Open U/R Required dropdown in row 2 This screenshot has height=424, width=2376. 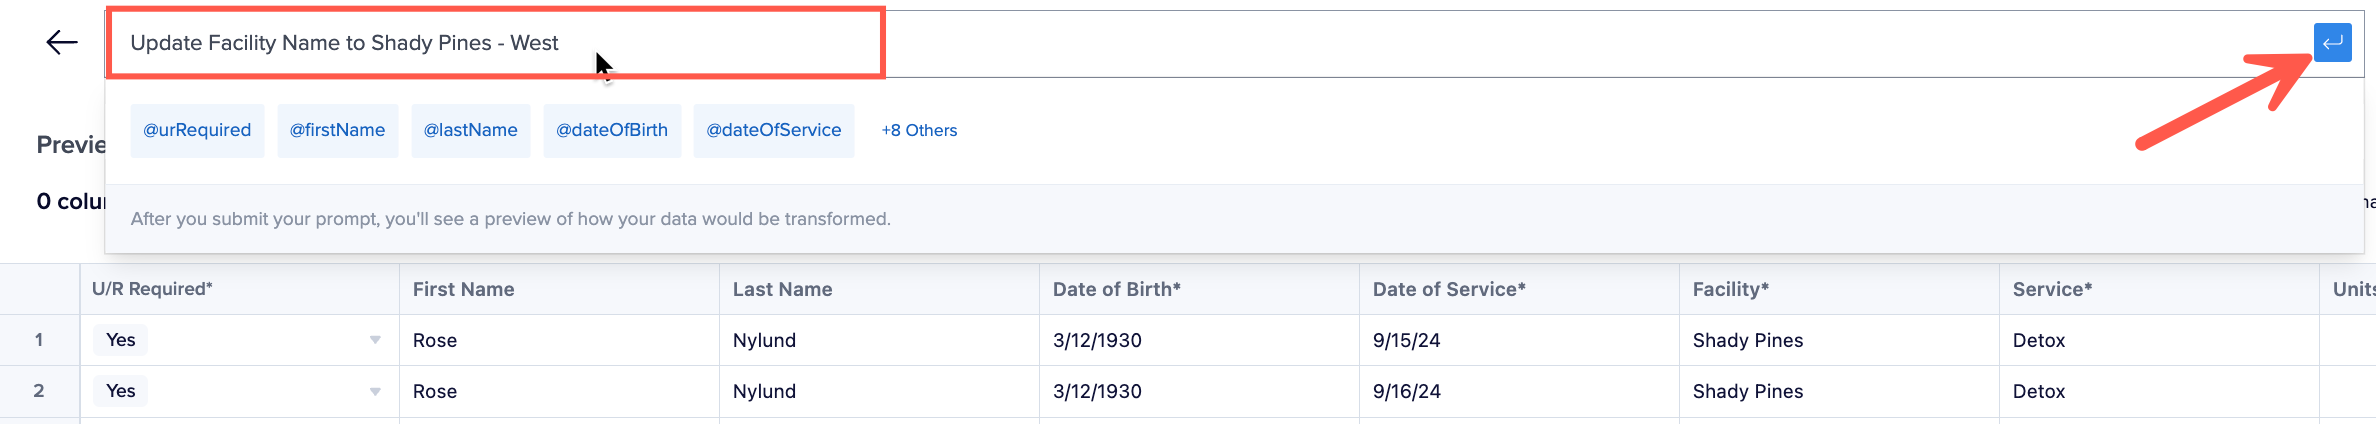375,391
